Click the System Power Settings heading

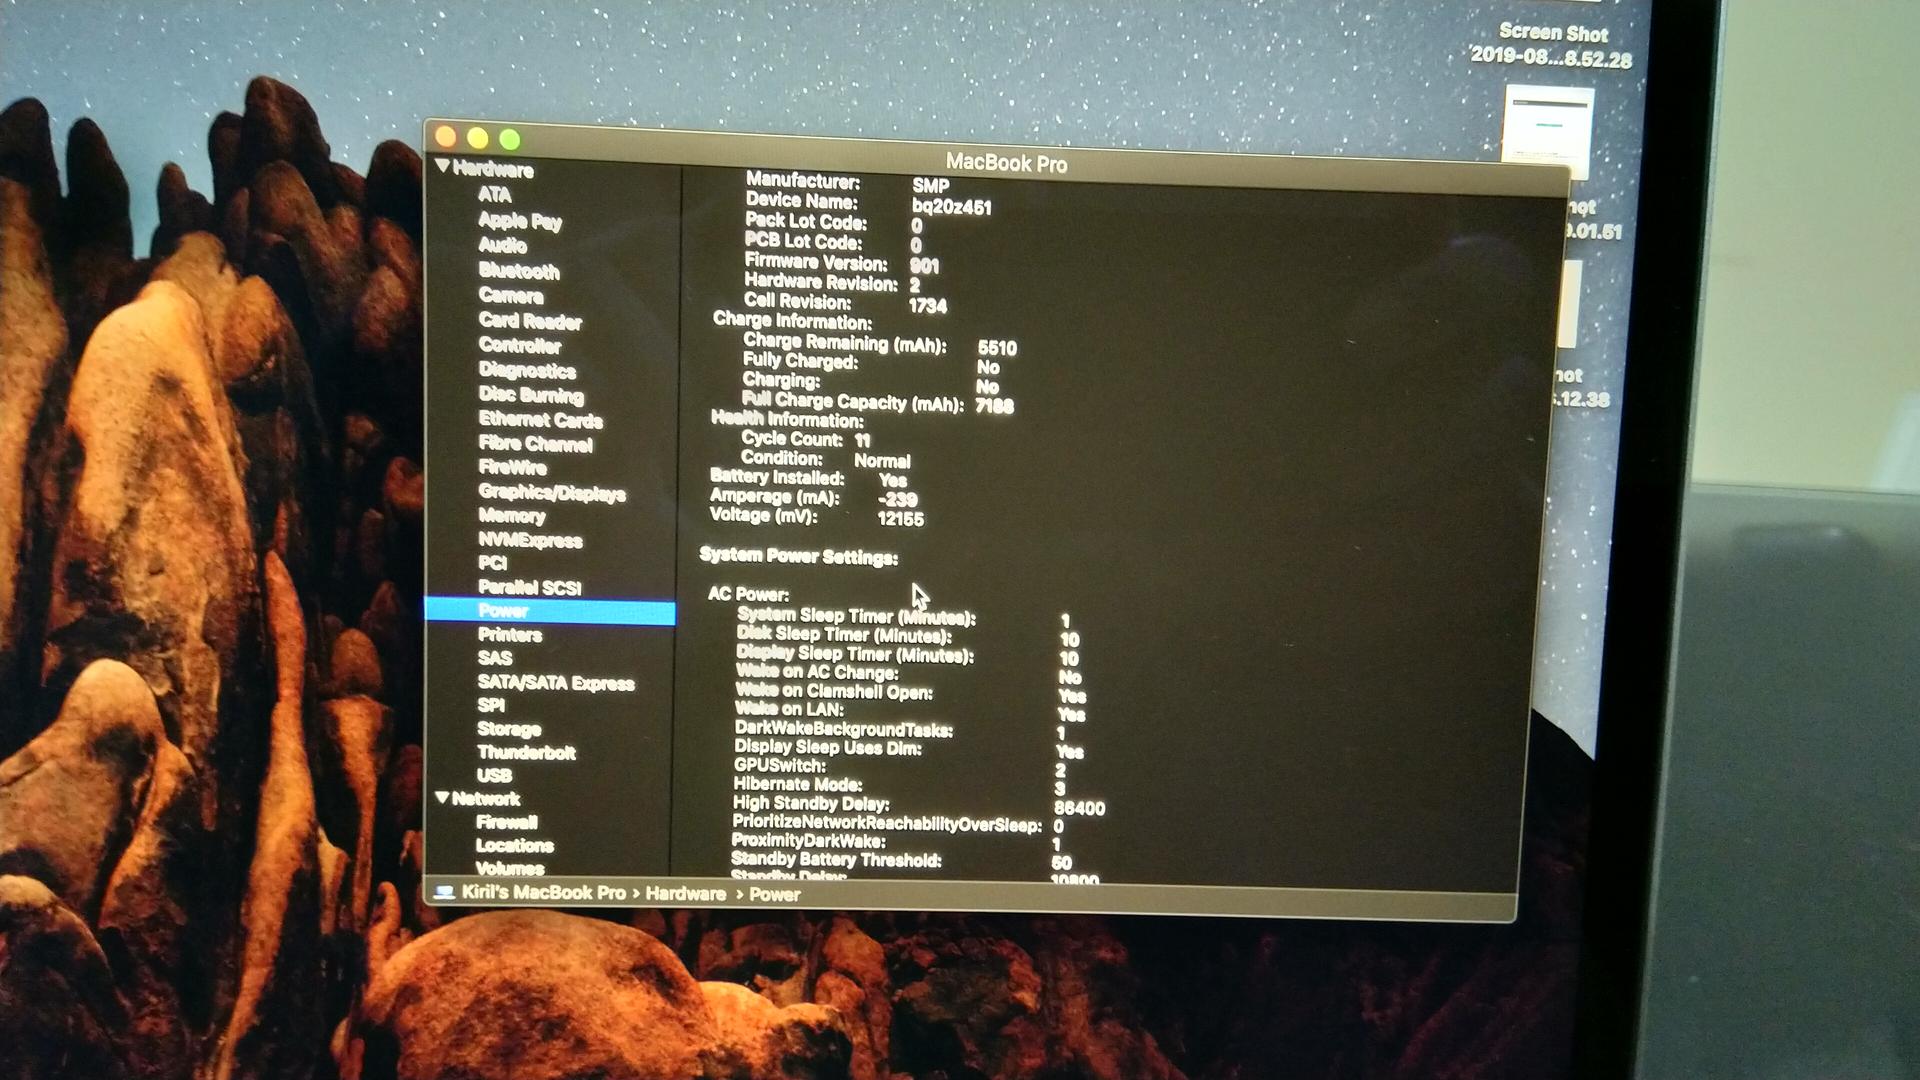click(798, 556)
